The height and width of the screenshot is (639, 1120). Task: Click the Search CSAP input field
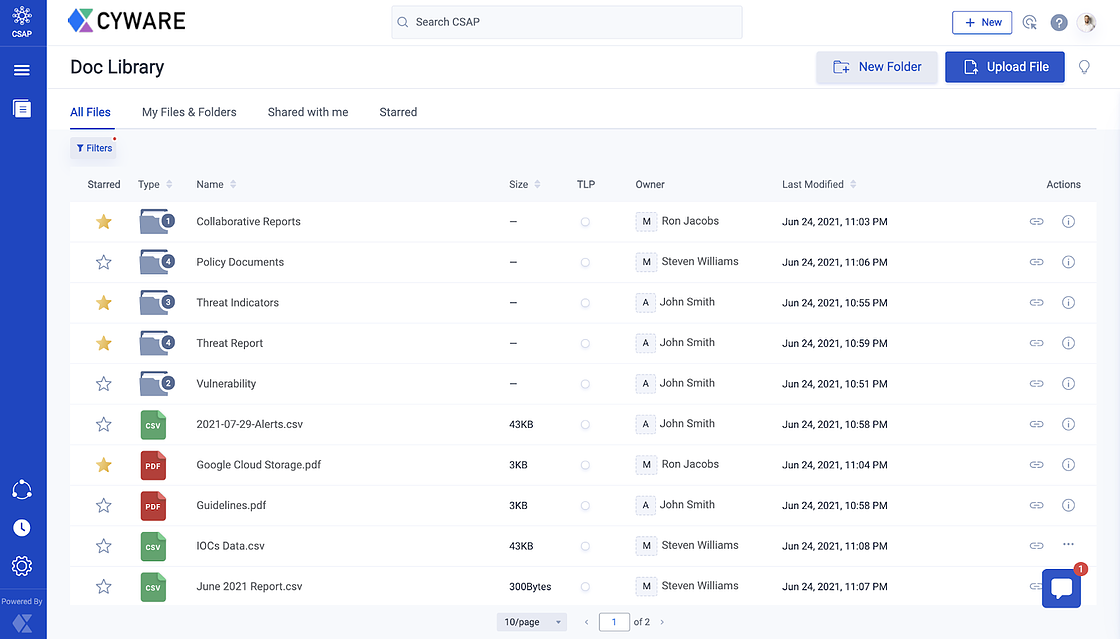click(566, 22)
